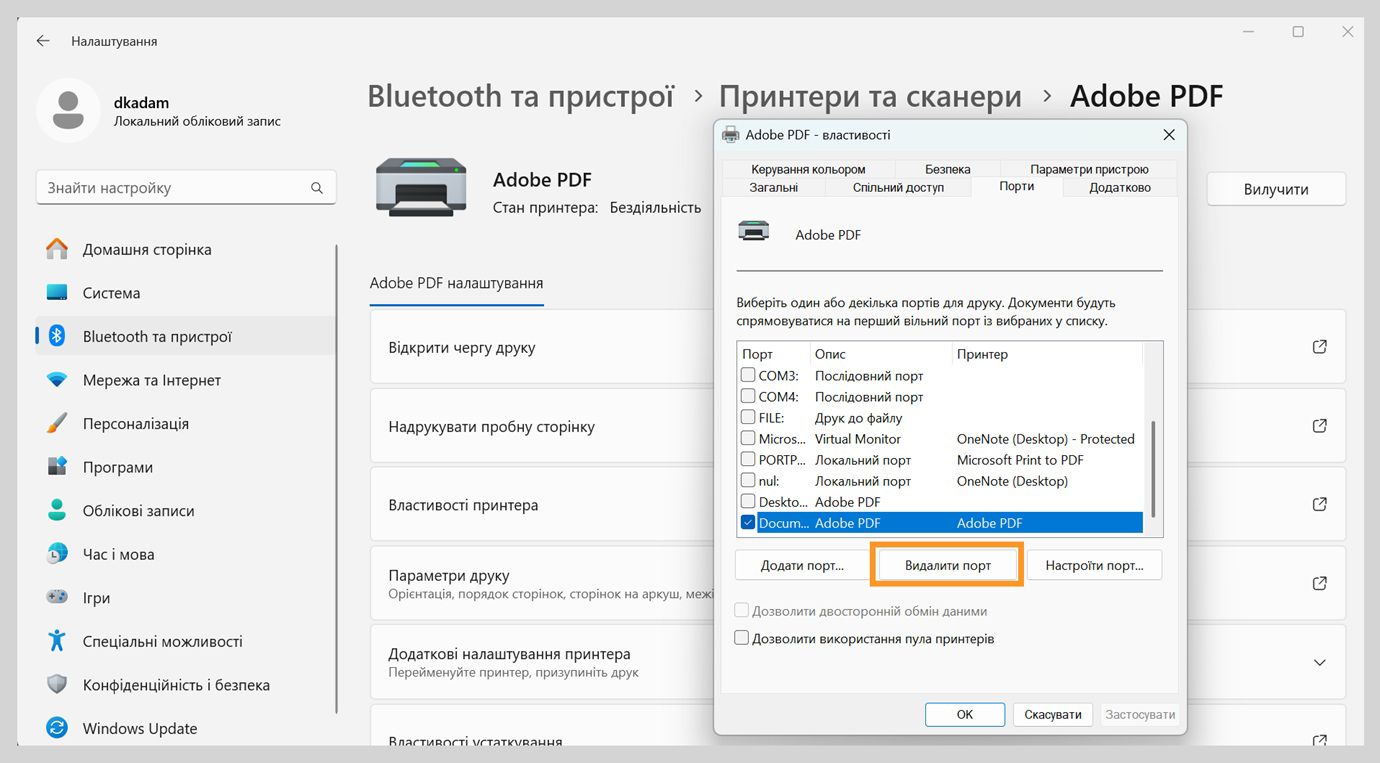Open the Спільний доступ tab
Image resolution: width=1380 pixels, height=763 pixels.
point(898,186)
